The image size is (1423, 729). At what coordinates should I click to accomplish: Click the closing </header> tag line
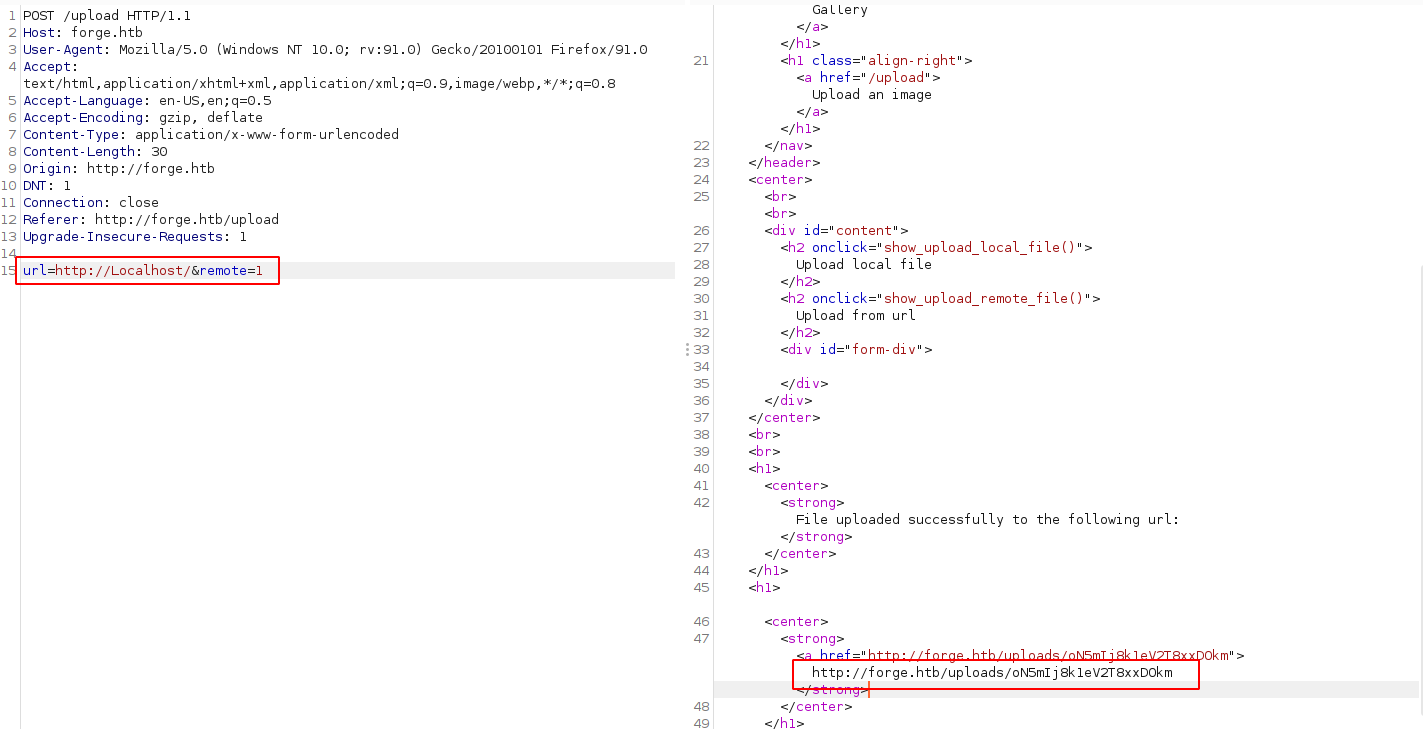tap(784, 163)
